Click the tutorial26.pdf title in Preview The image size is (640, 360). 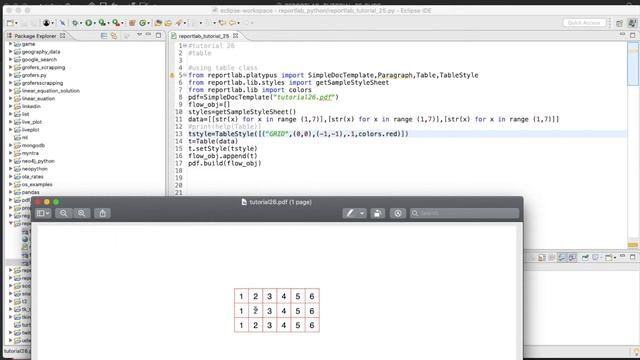(280, 202)
